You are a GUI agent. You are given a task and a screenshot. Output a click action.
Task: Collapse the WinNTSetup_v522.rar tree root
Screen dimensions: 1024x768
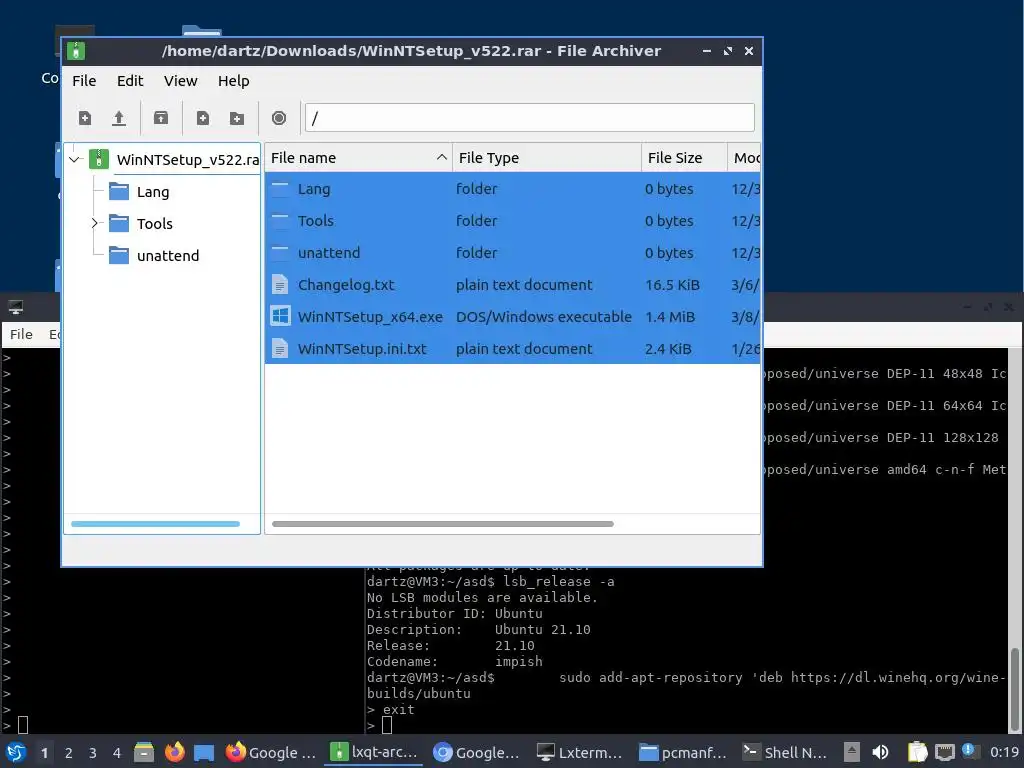(x=74, y=159)
